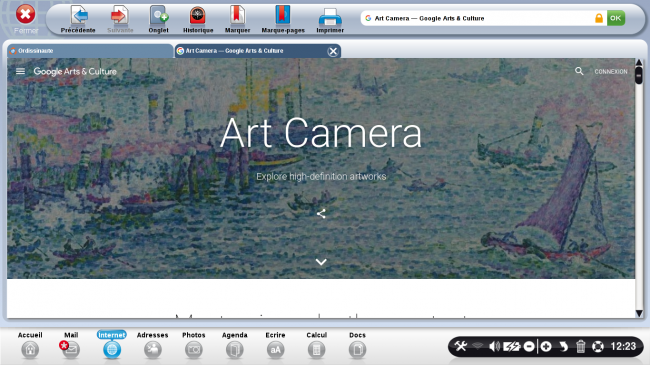This screenshot has width=650, height=365.
Task: Zoom in with the plus icon
Action: [546, 346]
